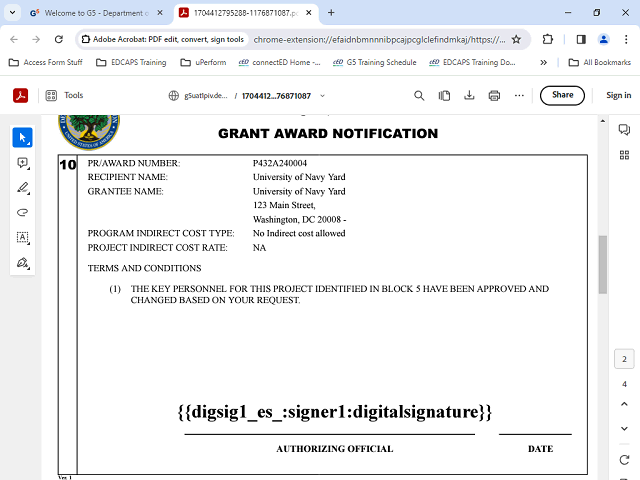640x480 pixels.
Task: Close the PDF tab
Action: [x=309, y=13]
